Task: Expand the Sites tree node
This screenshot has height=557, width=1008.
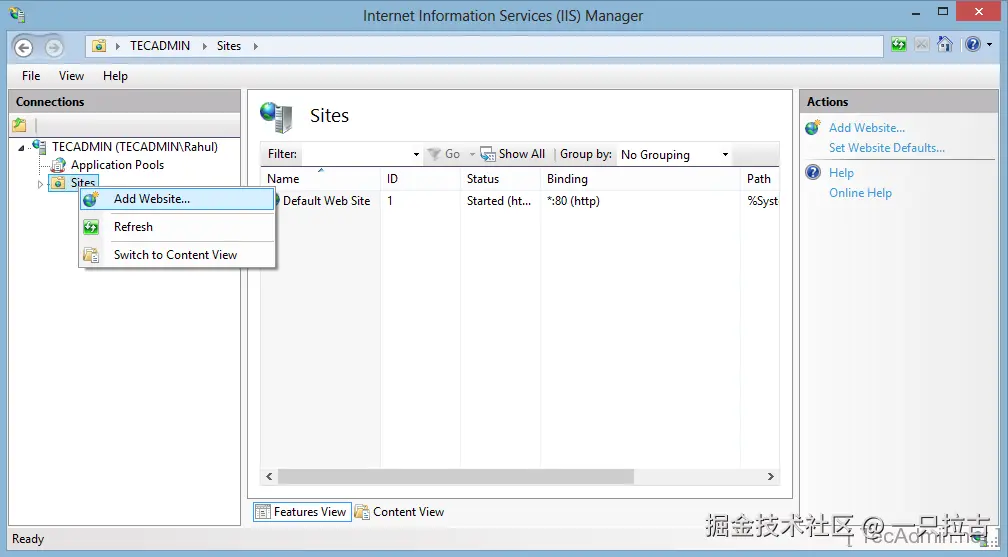Action: point(40,184)
